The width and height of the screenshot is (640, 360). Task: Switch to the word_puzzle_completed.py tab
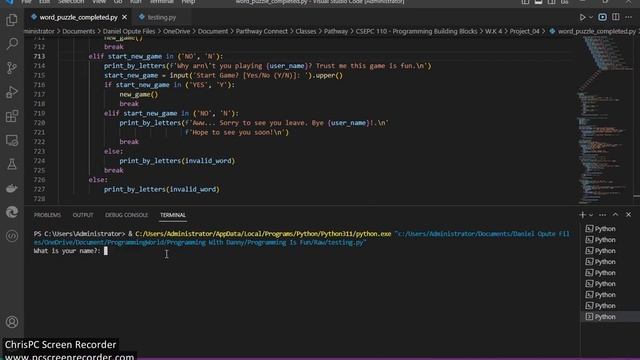click(78, 17)
